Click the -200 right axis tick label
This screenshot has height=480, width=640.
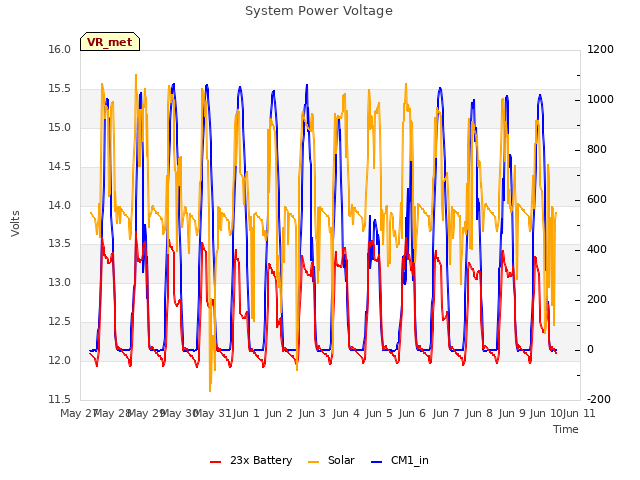[598, 399]
